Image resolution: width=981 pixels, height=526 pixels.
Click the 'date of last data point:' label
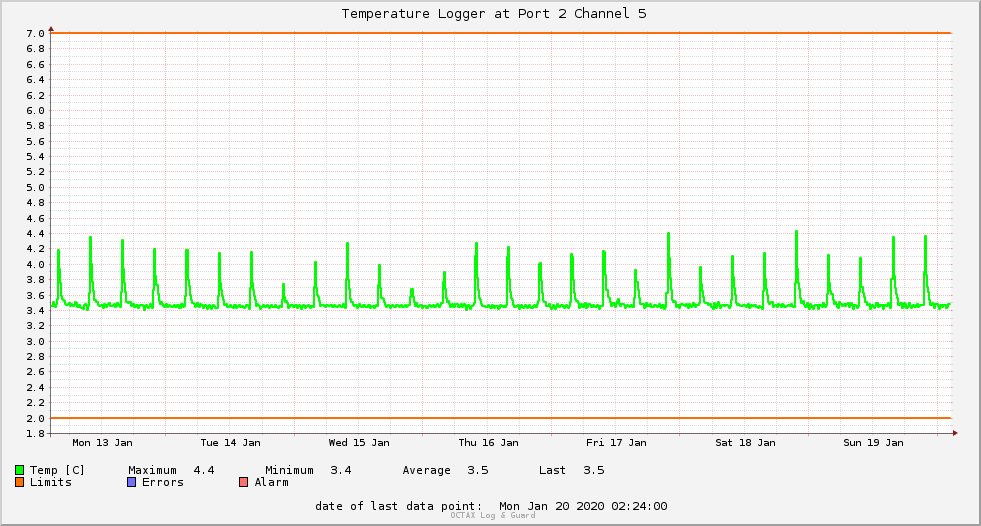pos(399,506)
